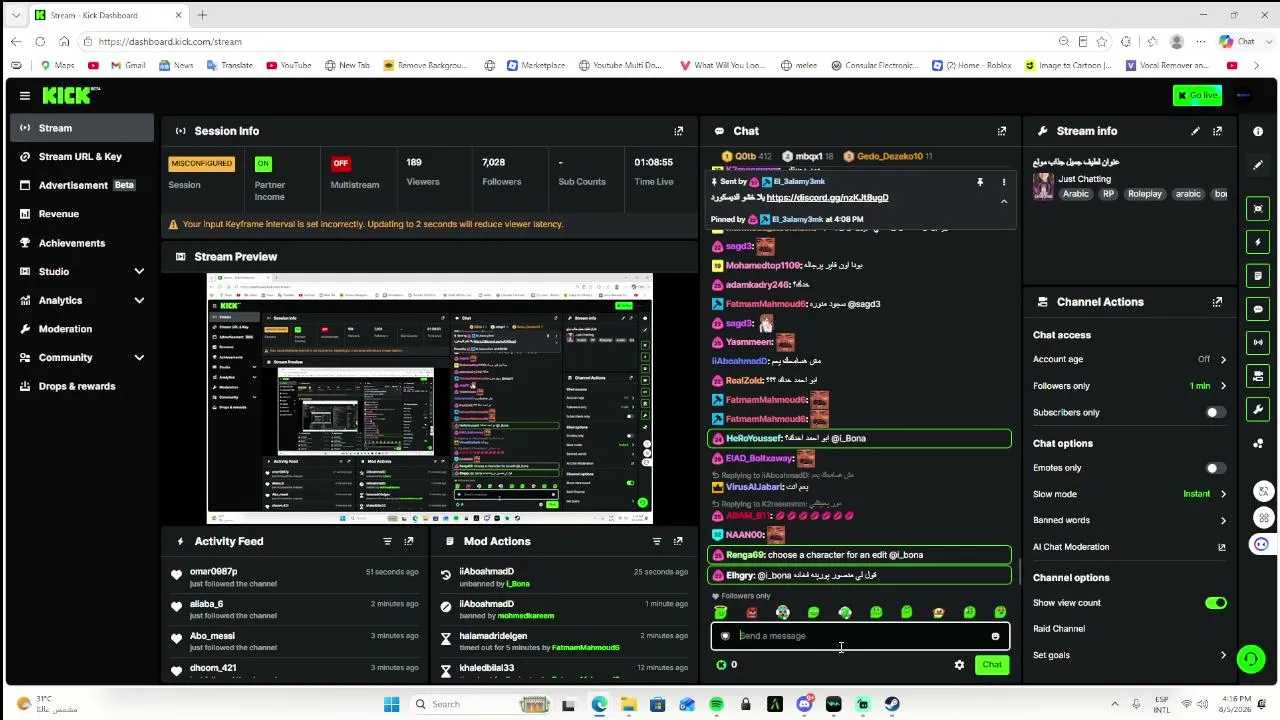Open Followers only 1 min settings chevron

(x=1222, y=386)
